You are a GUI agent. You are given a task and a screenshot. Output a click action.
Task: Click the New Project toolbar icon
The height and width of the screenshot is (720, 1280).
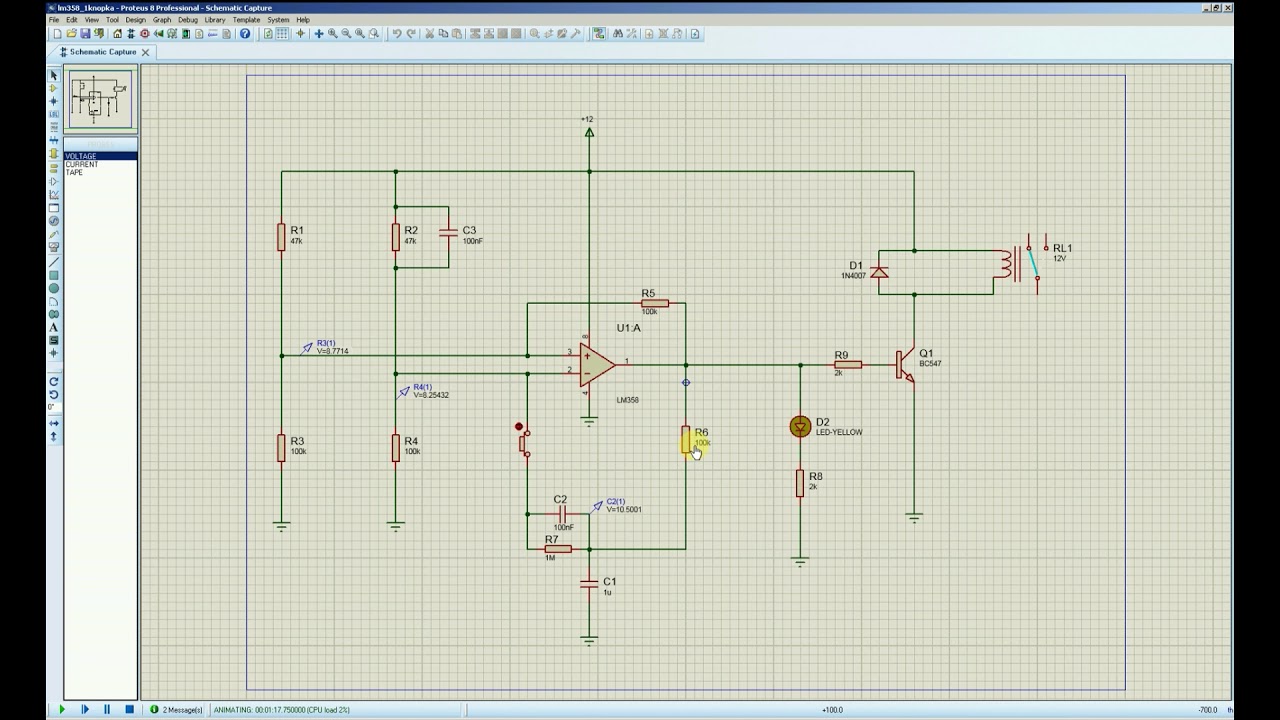pyautogui.click(x=57, y=33)
